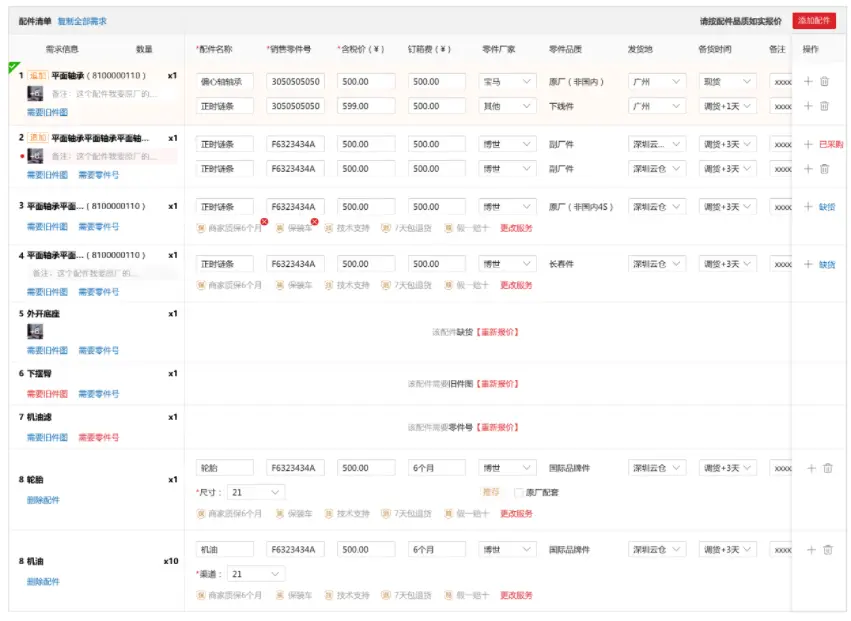Click 保装车 service icon under 轮胎 row
This screenshot has width=851, height=621.
[x=280, y=514]
